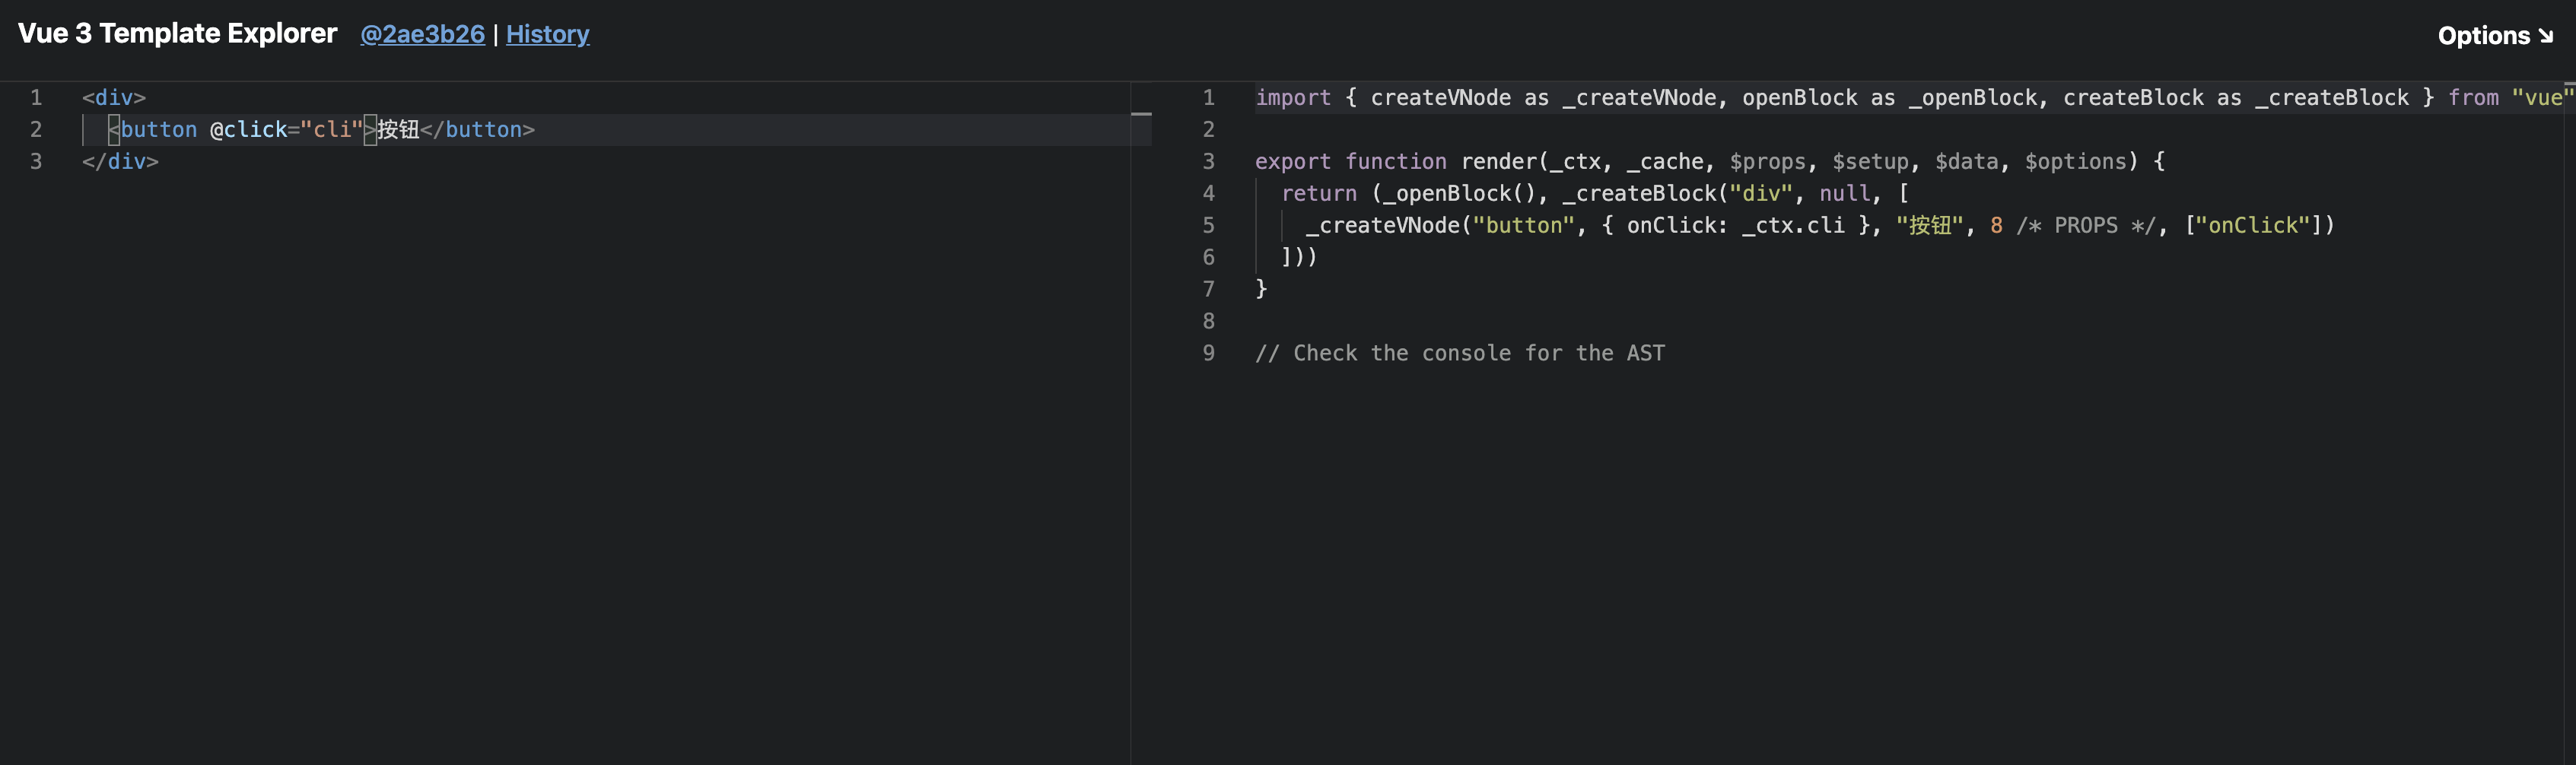Screen dimensions: 2576x765
Task: Place cursor on the opening <div> tag
Action: (114, 97)
